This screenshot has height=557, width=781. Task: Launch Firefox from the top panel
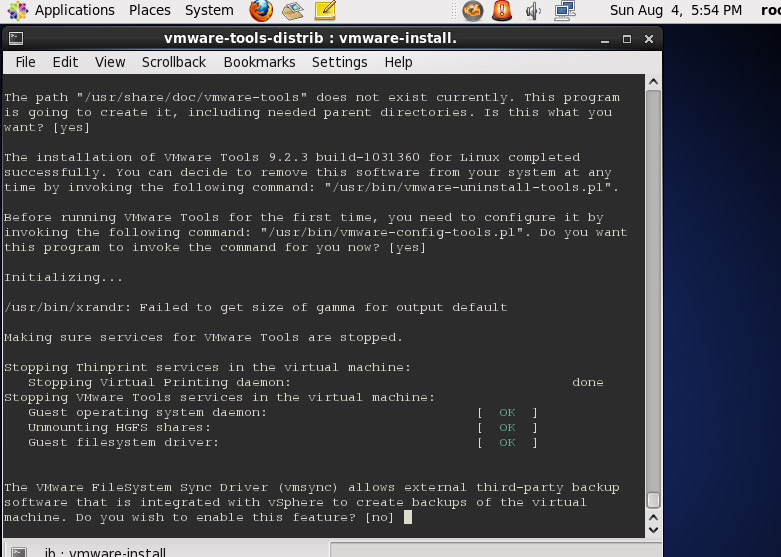[261, 10]
